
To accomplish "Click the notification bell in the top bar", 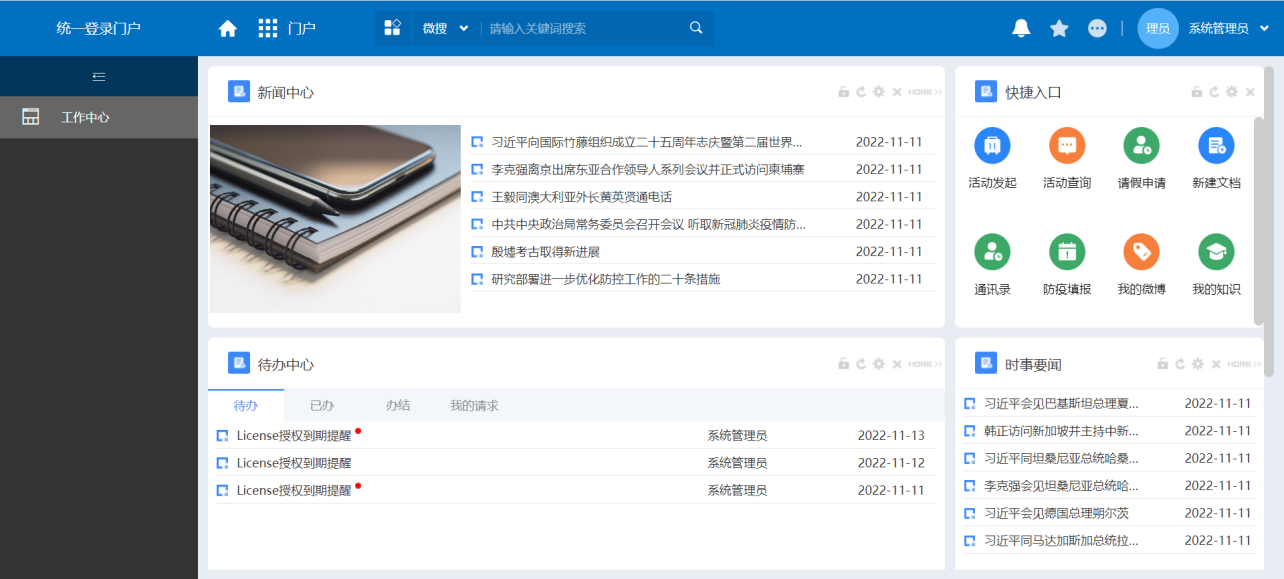I will [x=1020, y=27].
